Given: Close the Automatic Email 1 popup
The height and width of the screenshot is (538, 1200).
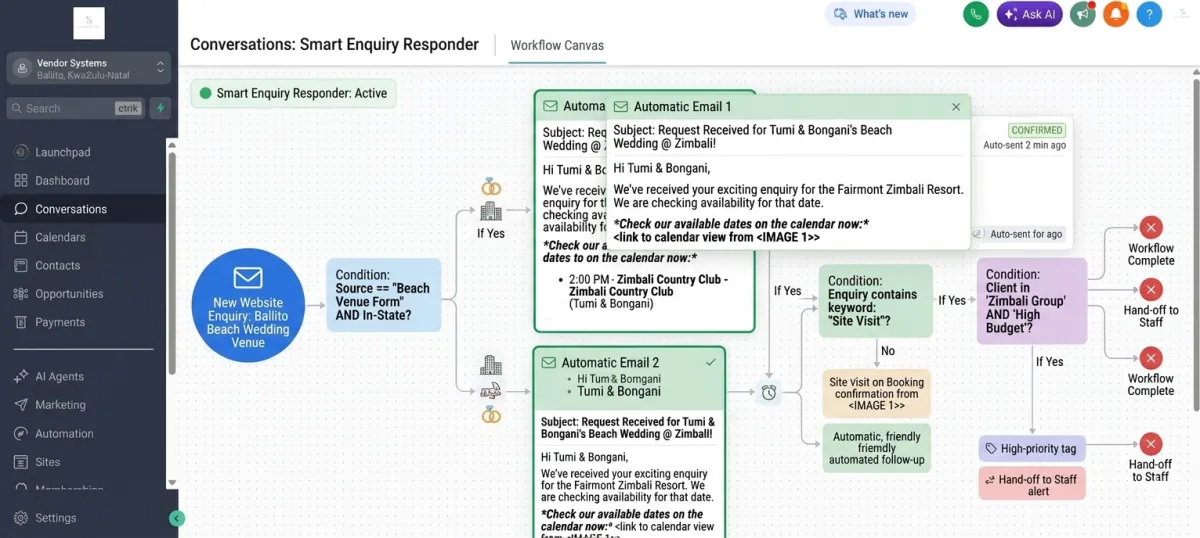Looking at the screenshot, I should click(x=956, y=106).
